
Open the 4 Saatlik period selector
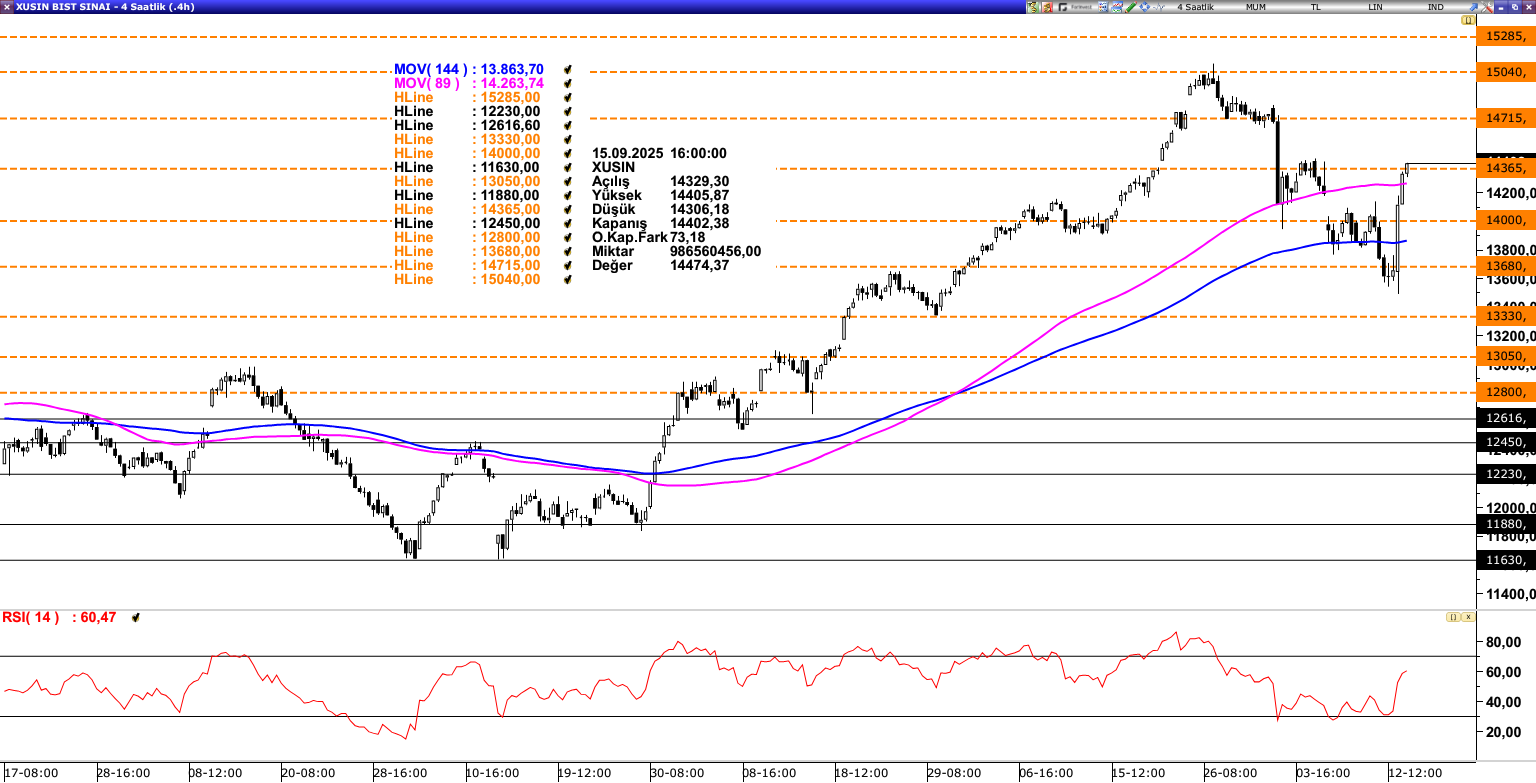(1195, 7)
